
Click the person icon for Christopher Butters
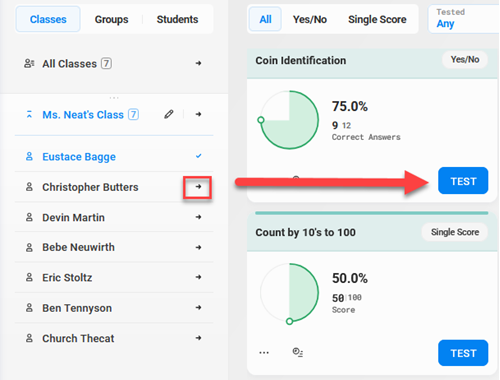point(29,187)
